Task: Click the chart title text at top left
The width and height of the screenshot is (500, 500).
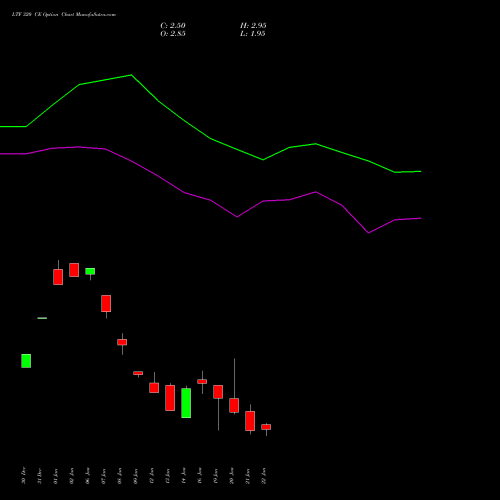Action: [64, 15]
